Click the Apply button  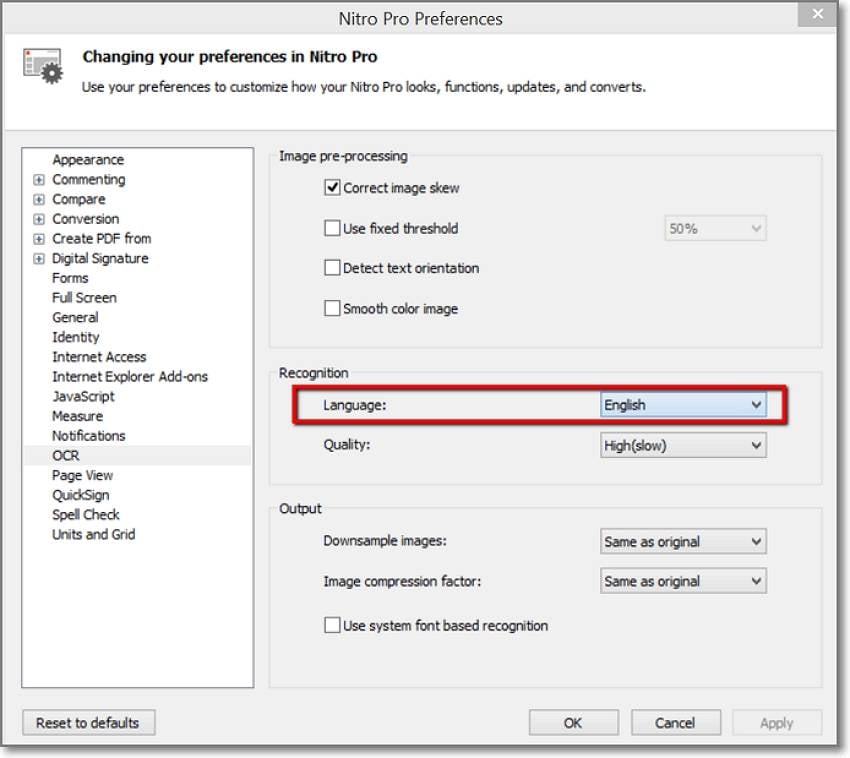tap(777, 723)
